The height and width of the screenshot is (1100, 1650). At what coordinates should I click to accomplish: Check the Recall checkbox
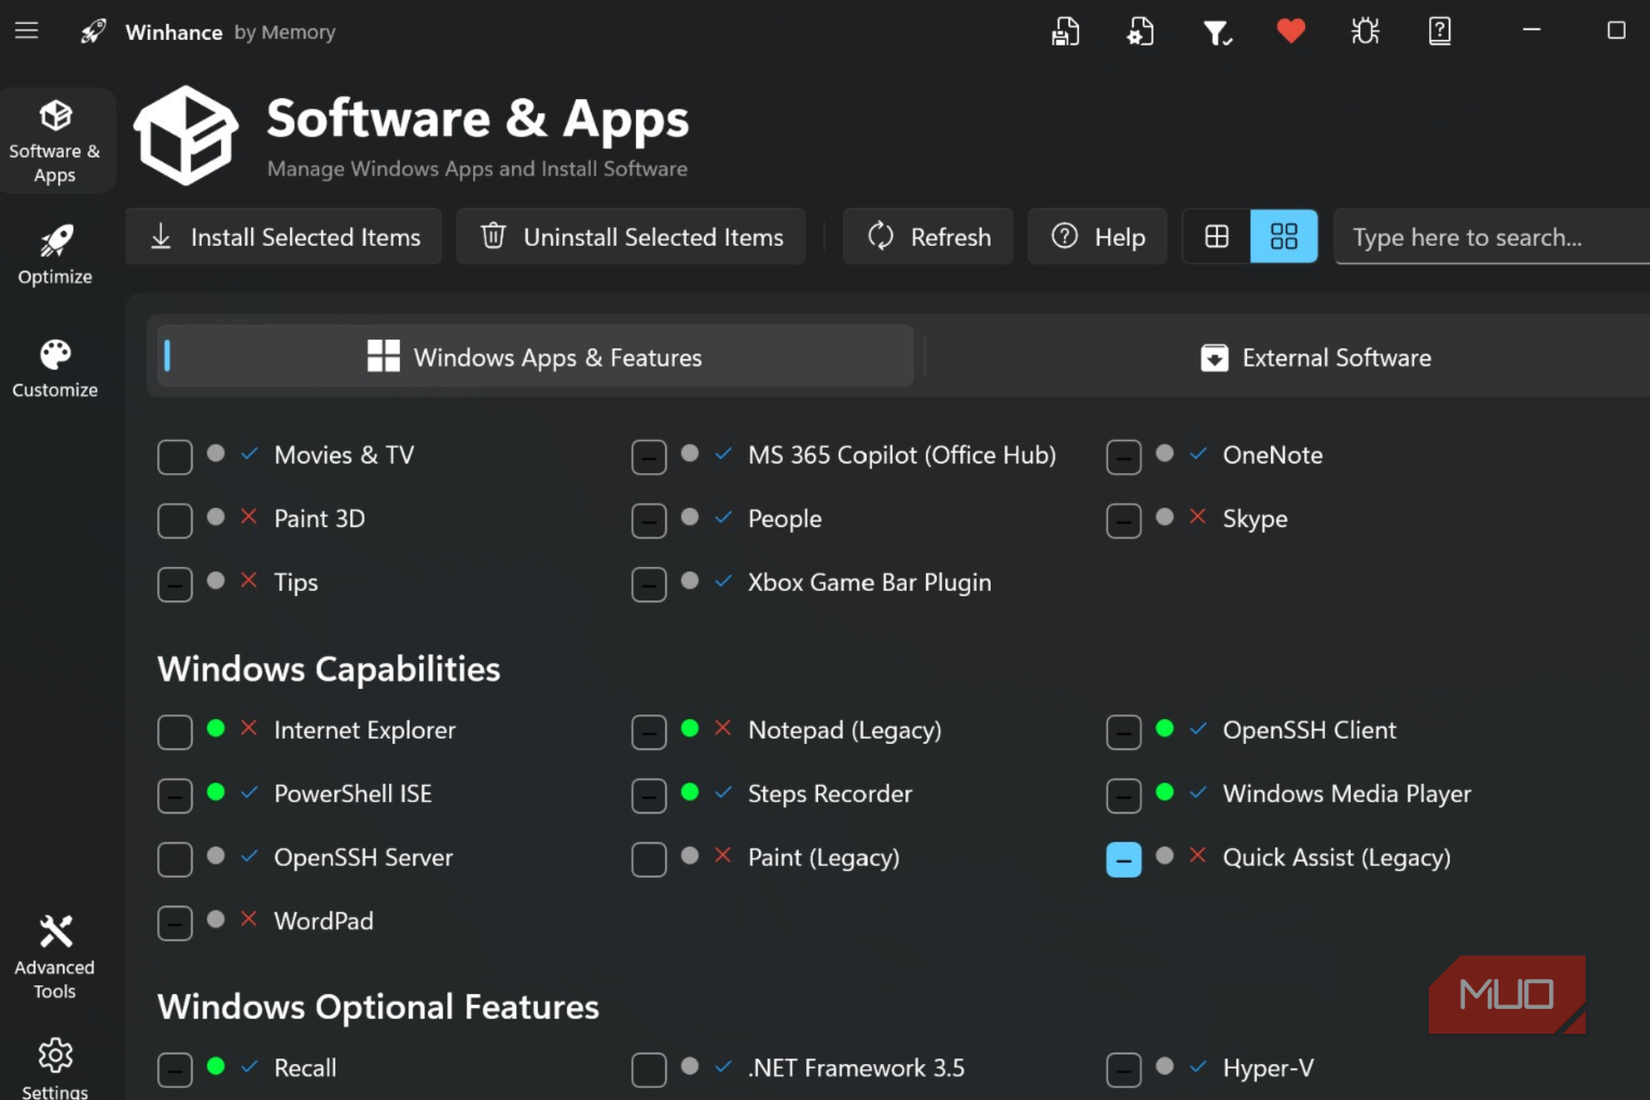(174, 1069)
